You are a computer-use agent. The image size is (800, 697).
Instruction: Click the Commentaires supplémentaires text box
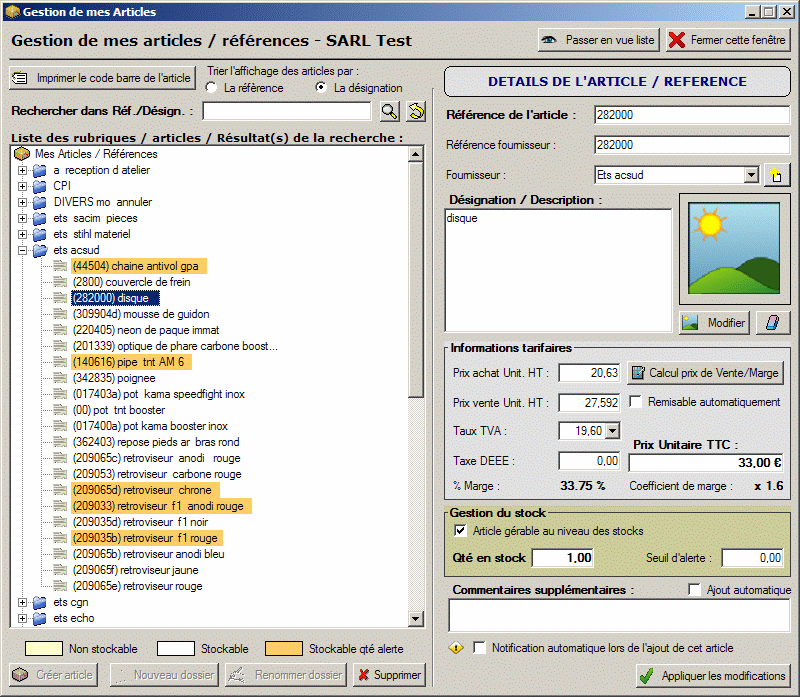[x=619, y=615]
